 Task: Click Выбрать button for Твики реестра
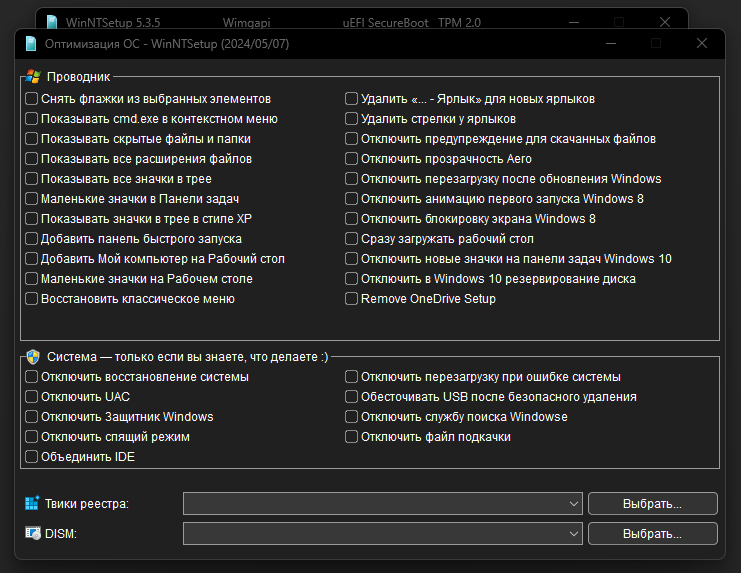coord(653,504)
